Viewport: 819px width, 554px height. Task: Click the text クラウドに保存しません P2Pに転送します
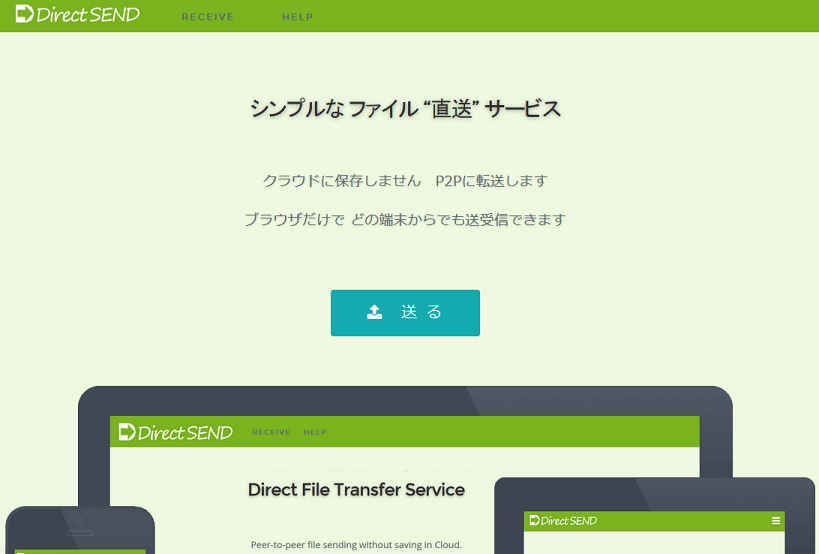405,181
